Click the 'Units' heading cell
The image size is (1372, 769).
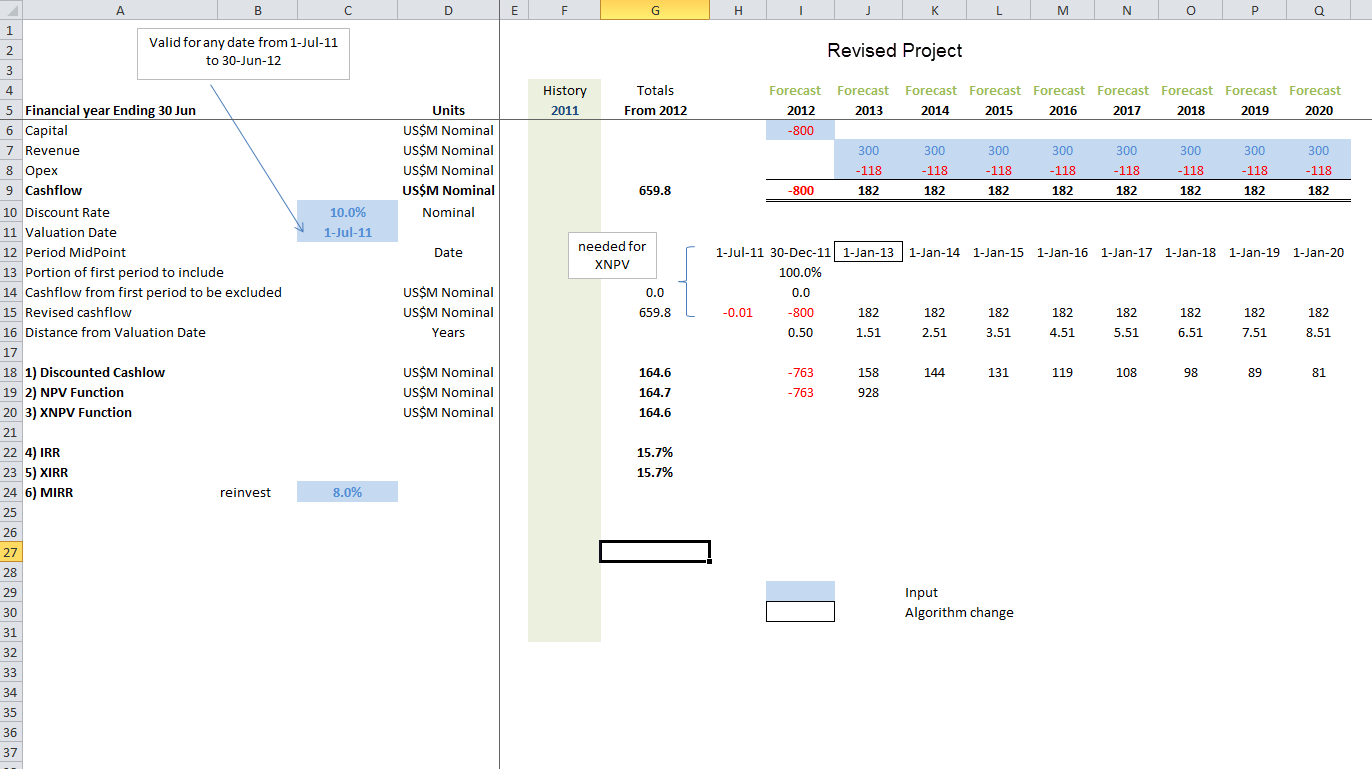448,110
